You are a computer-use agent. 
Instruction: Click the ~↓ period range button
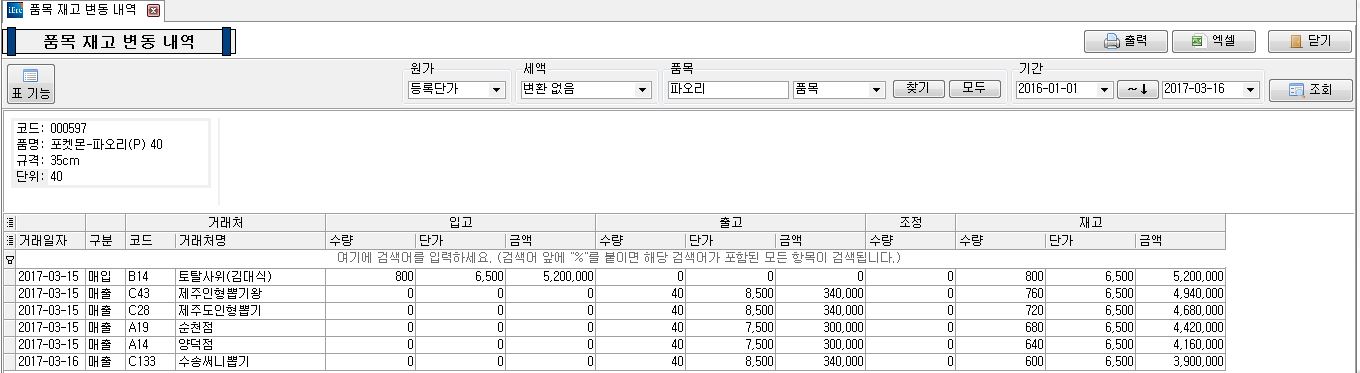(1137, 89)
